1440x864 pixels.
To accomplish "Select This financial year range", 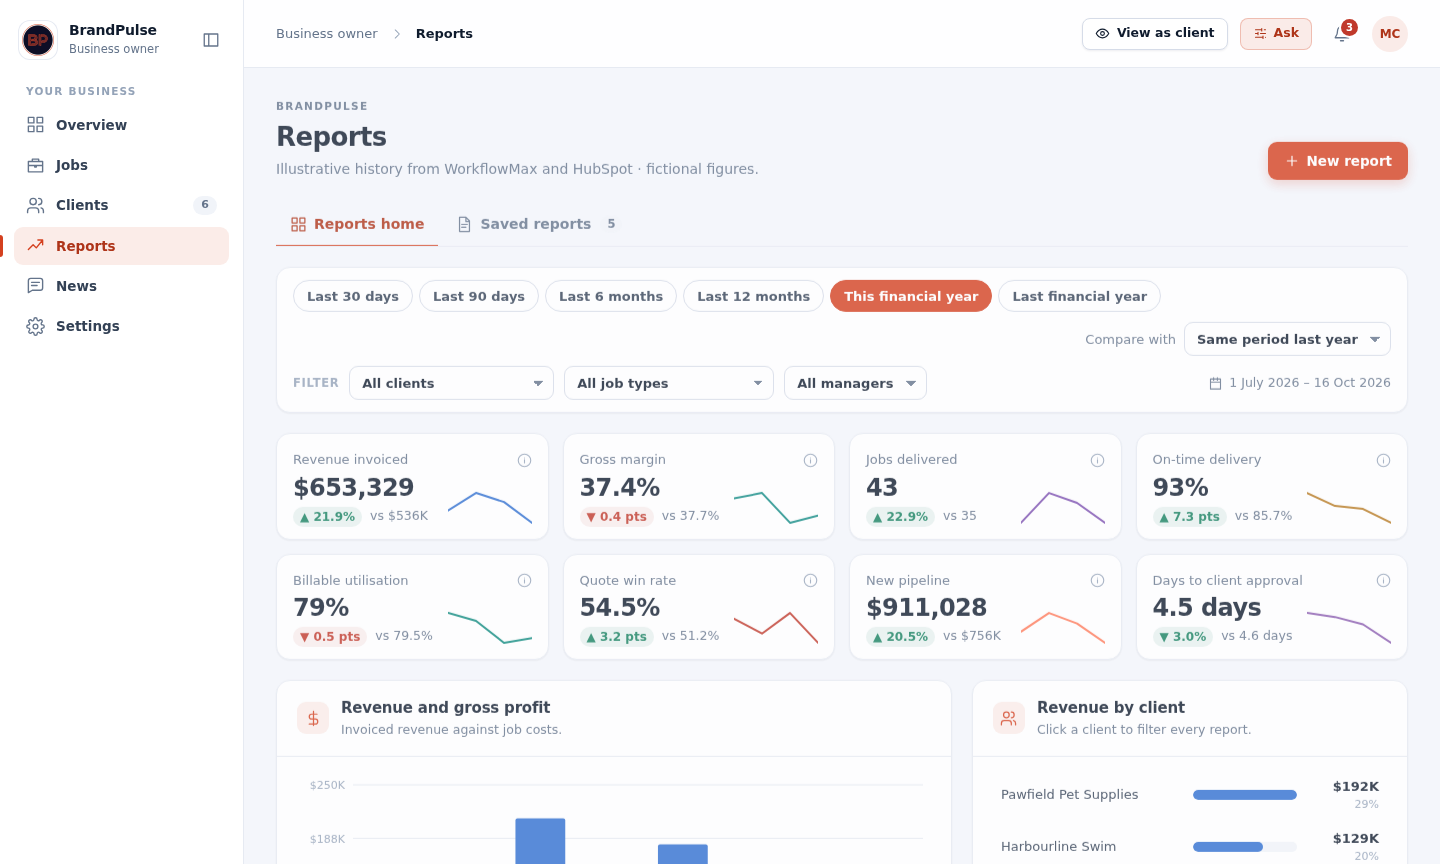I will [x=911, y=296].
